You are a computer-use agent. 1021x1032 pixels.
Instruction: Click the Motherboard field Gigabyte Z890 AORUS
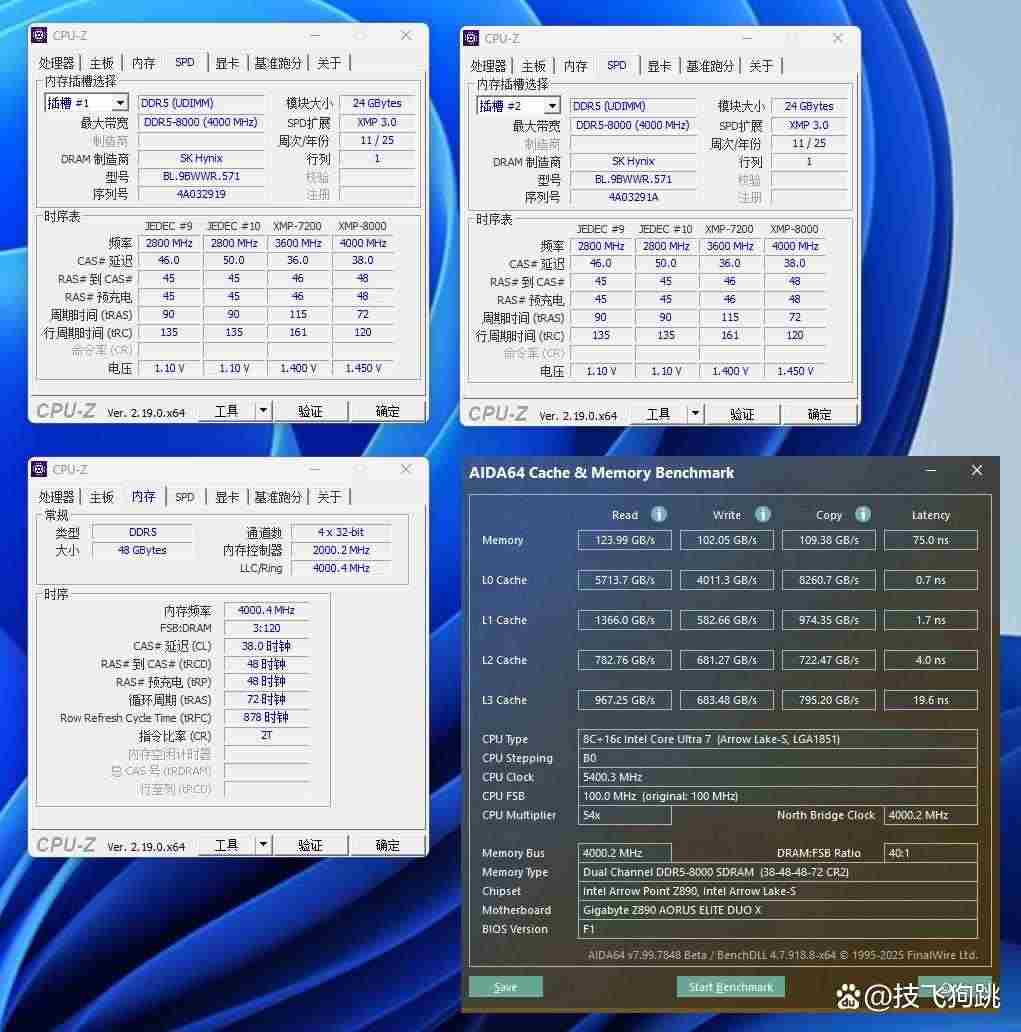(777, 910)
